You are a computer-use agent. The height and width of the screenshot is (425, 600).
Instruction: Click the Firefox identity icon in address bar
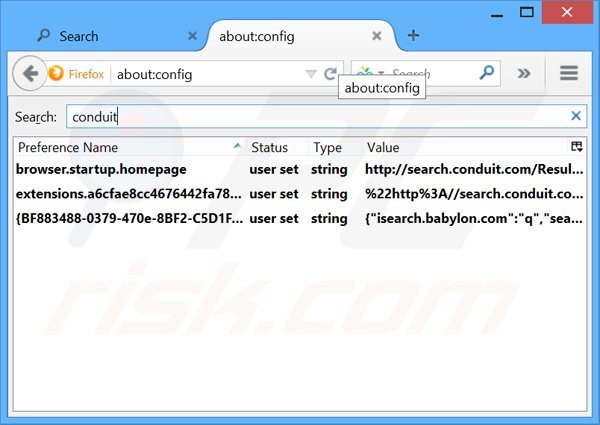pos(56,73)
